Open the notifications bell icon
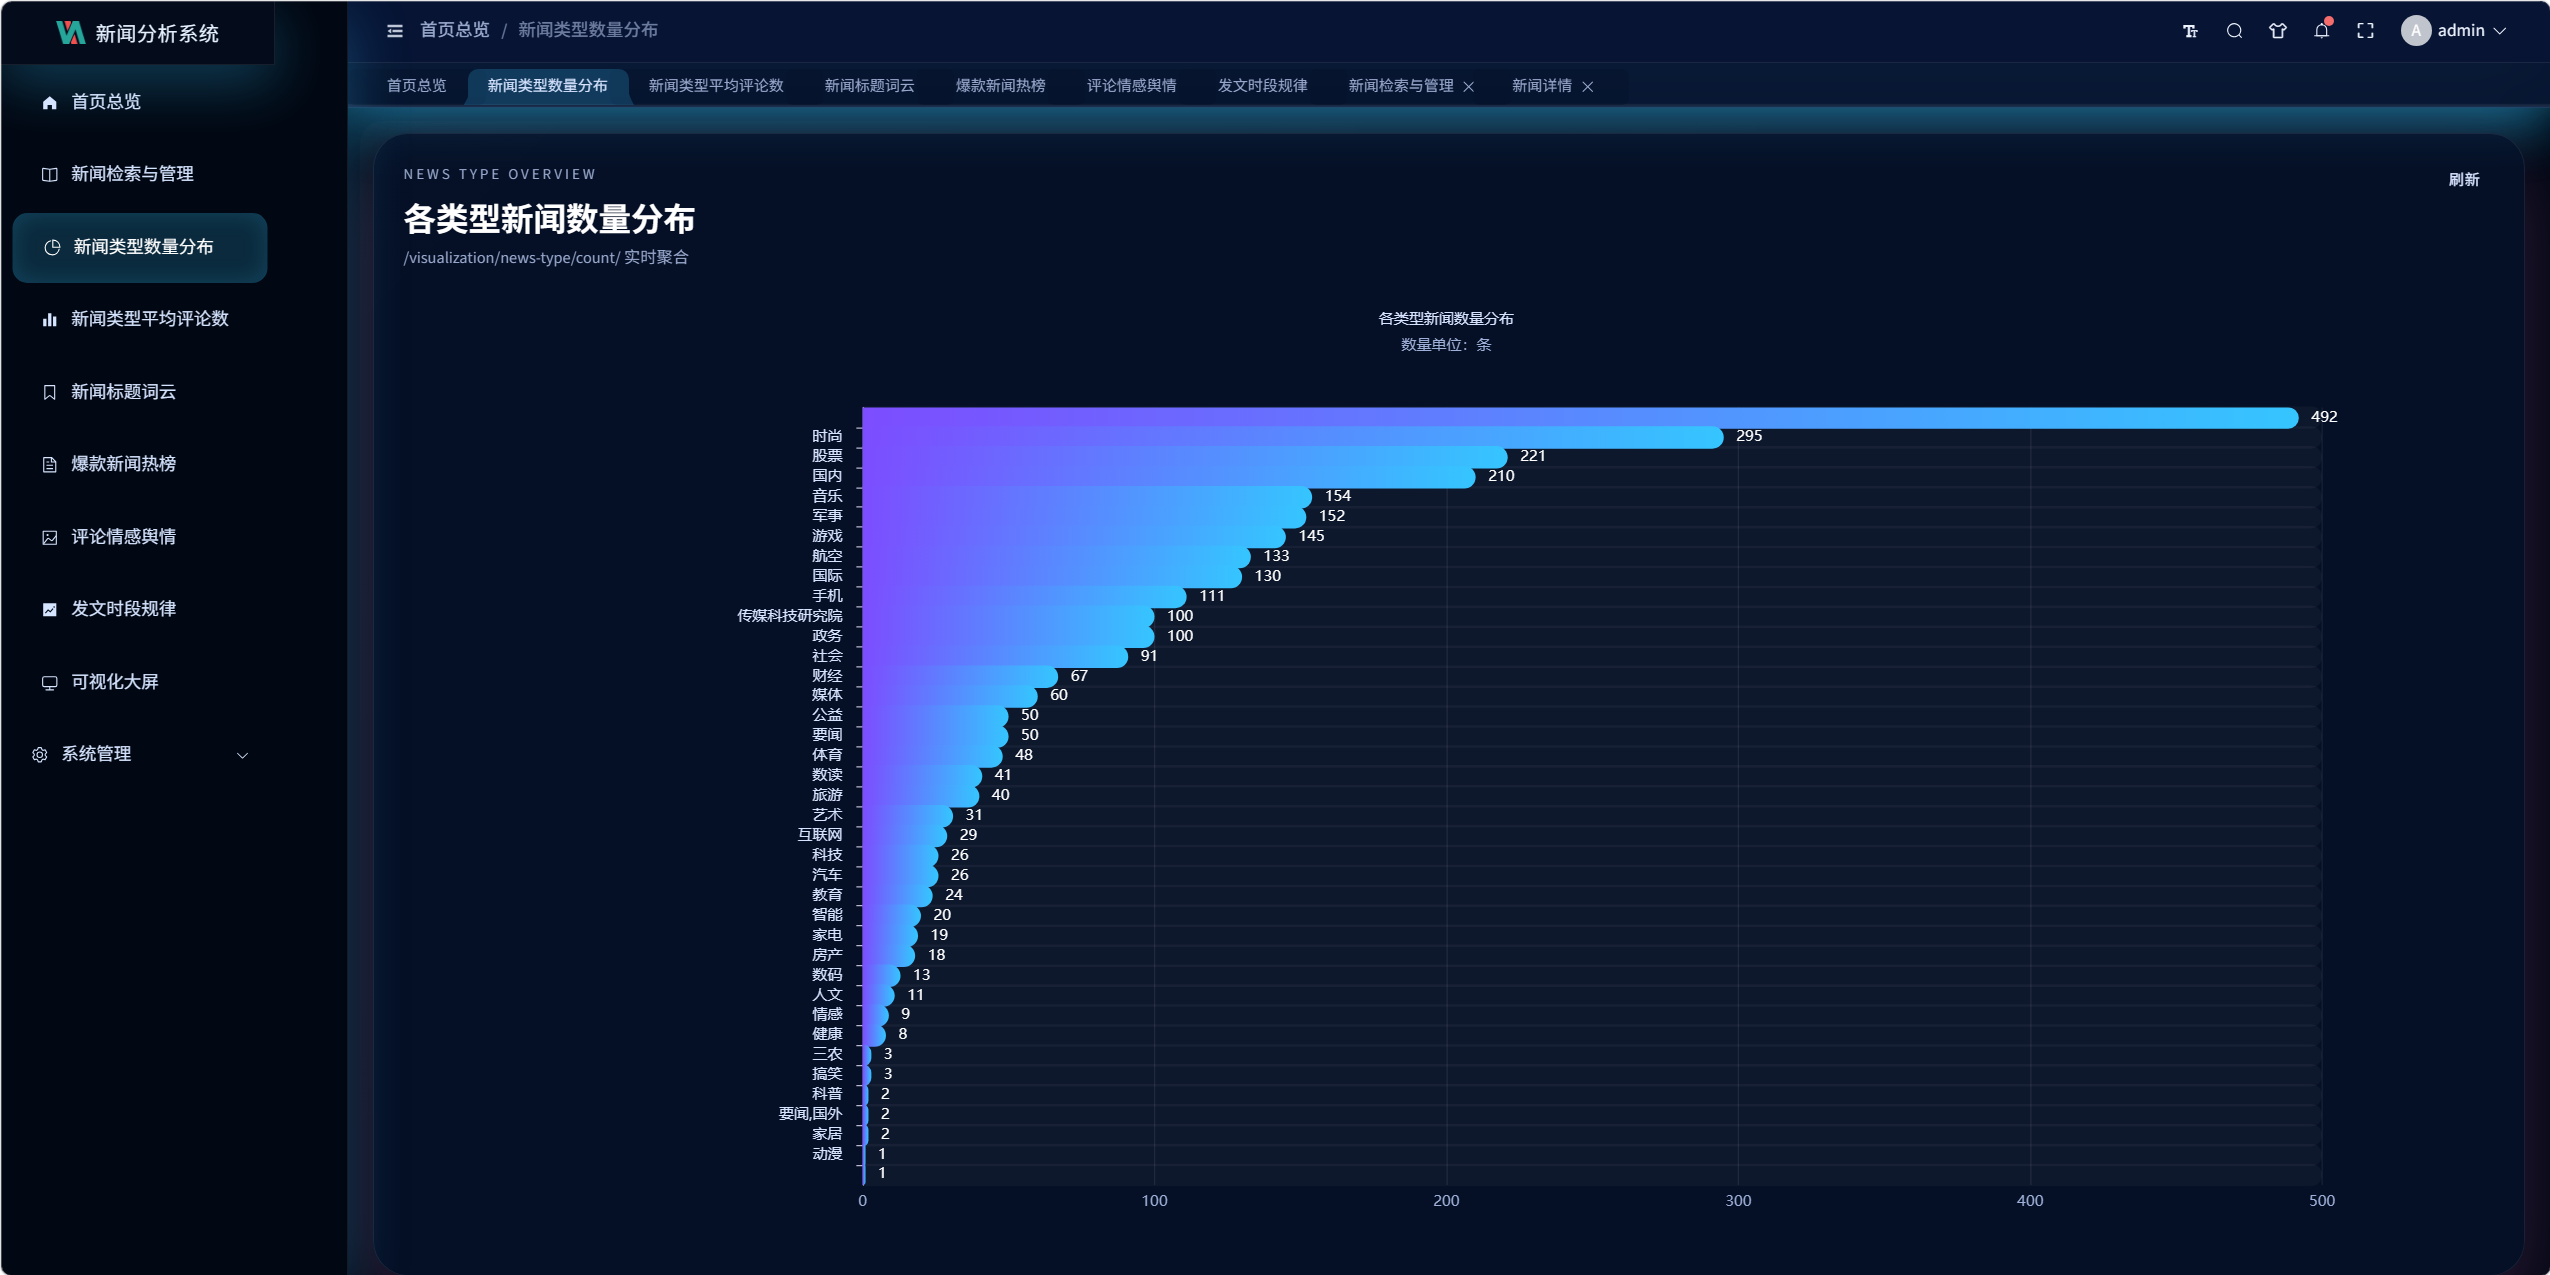Screen dimensions: 2550x1275 click(2321, 31)
